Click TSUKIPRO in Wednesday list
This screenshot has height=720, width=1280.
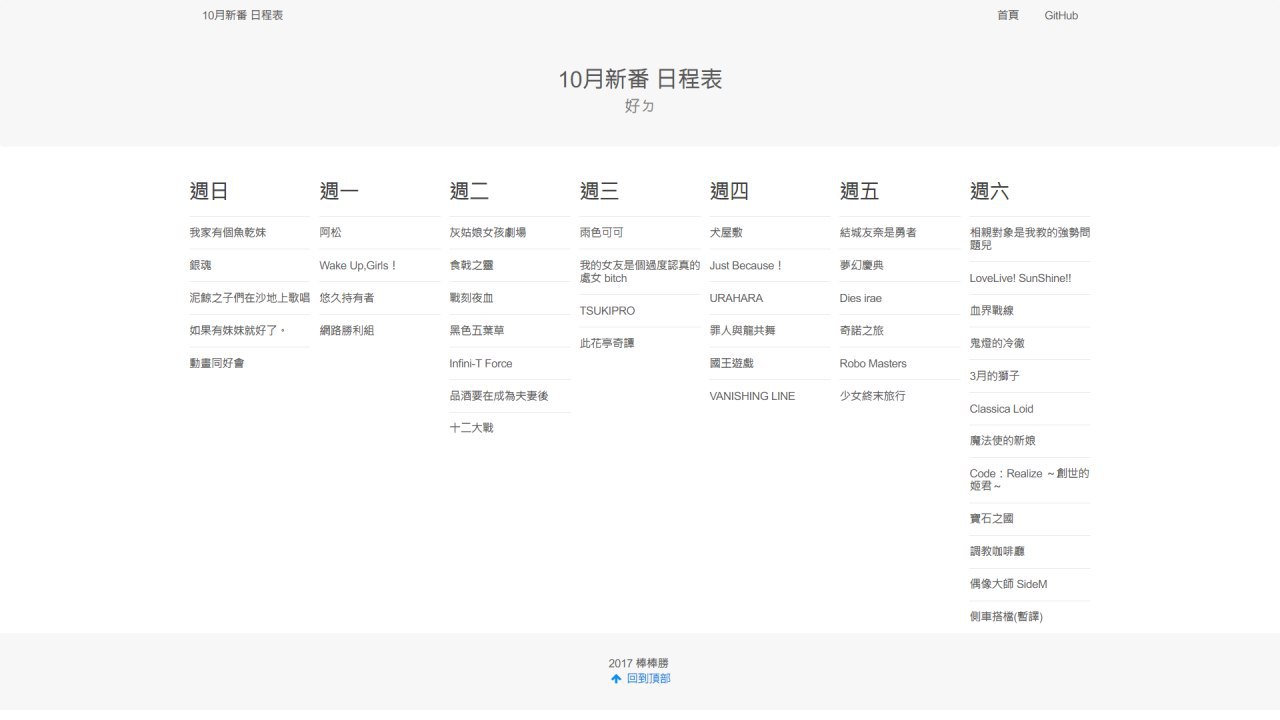[x=607, y=311]
